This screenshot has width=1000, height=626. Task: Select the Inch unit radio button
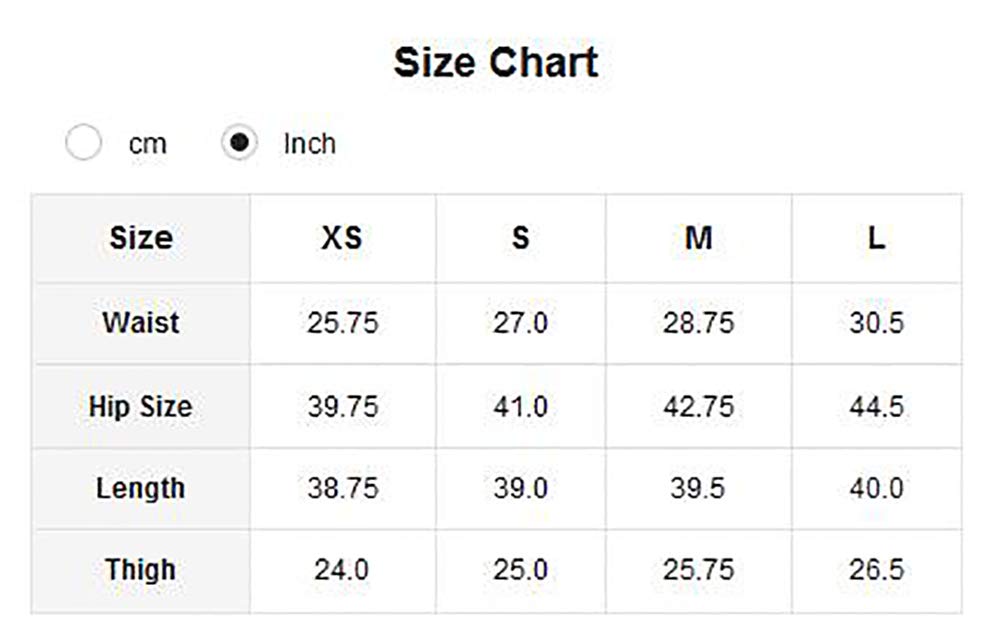click(x=239, y=143)
